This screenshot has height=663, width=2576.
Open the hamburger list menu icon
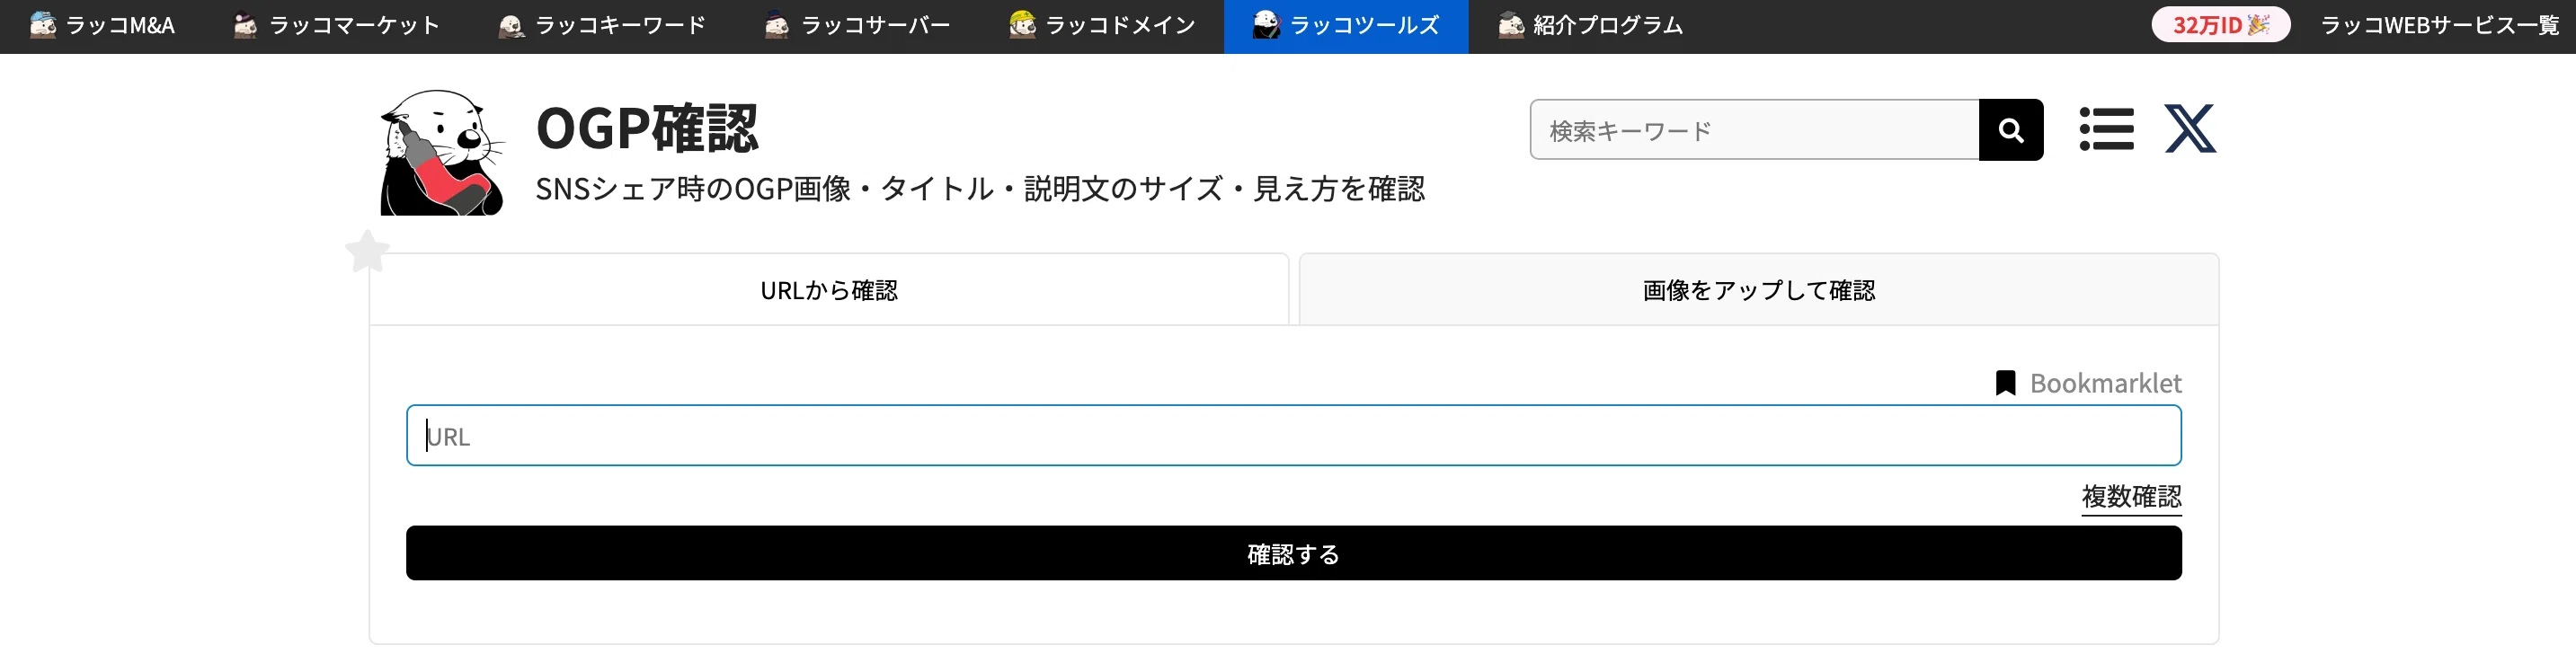tap(2106, 129)
